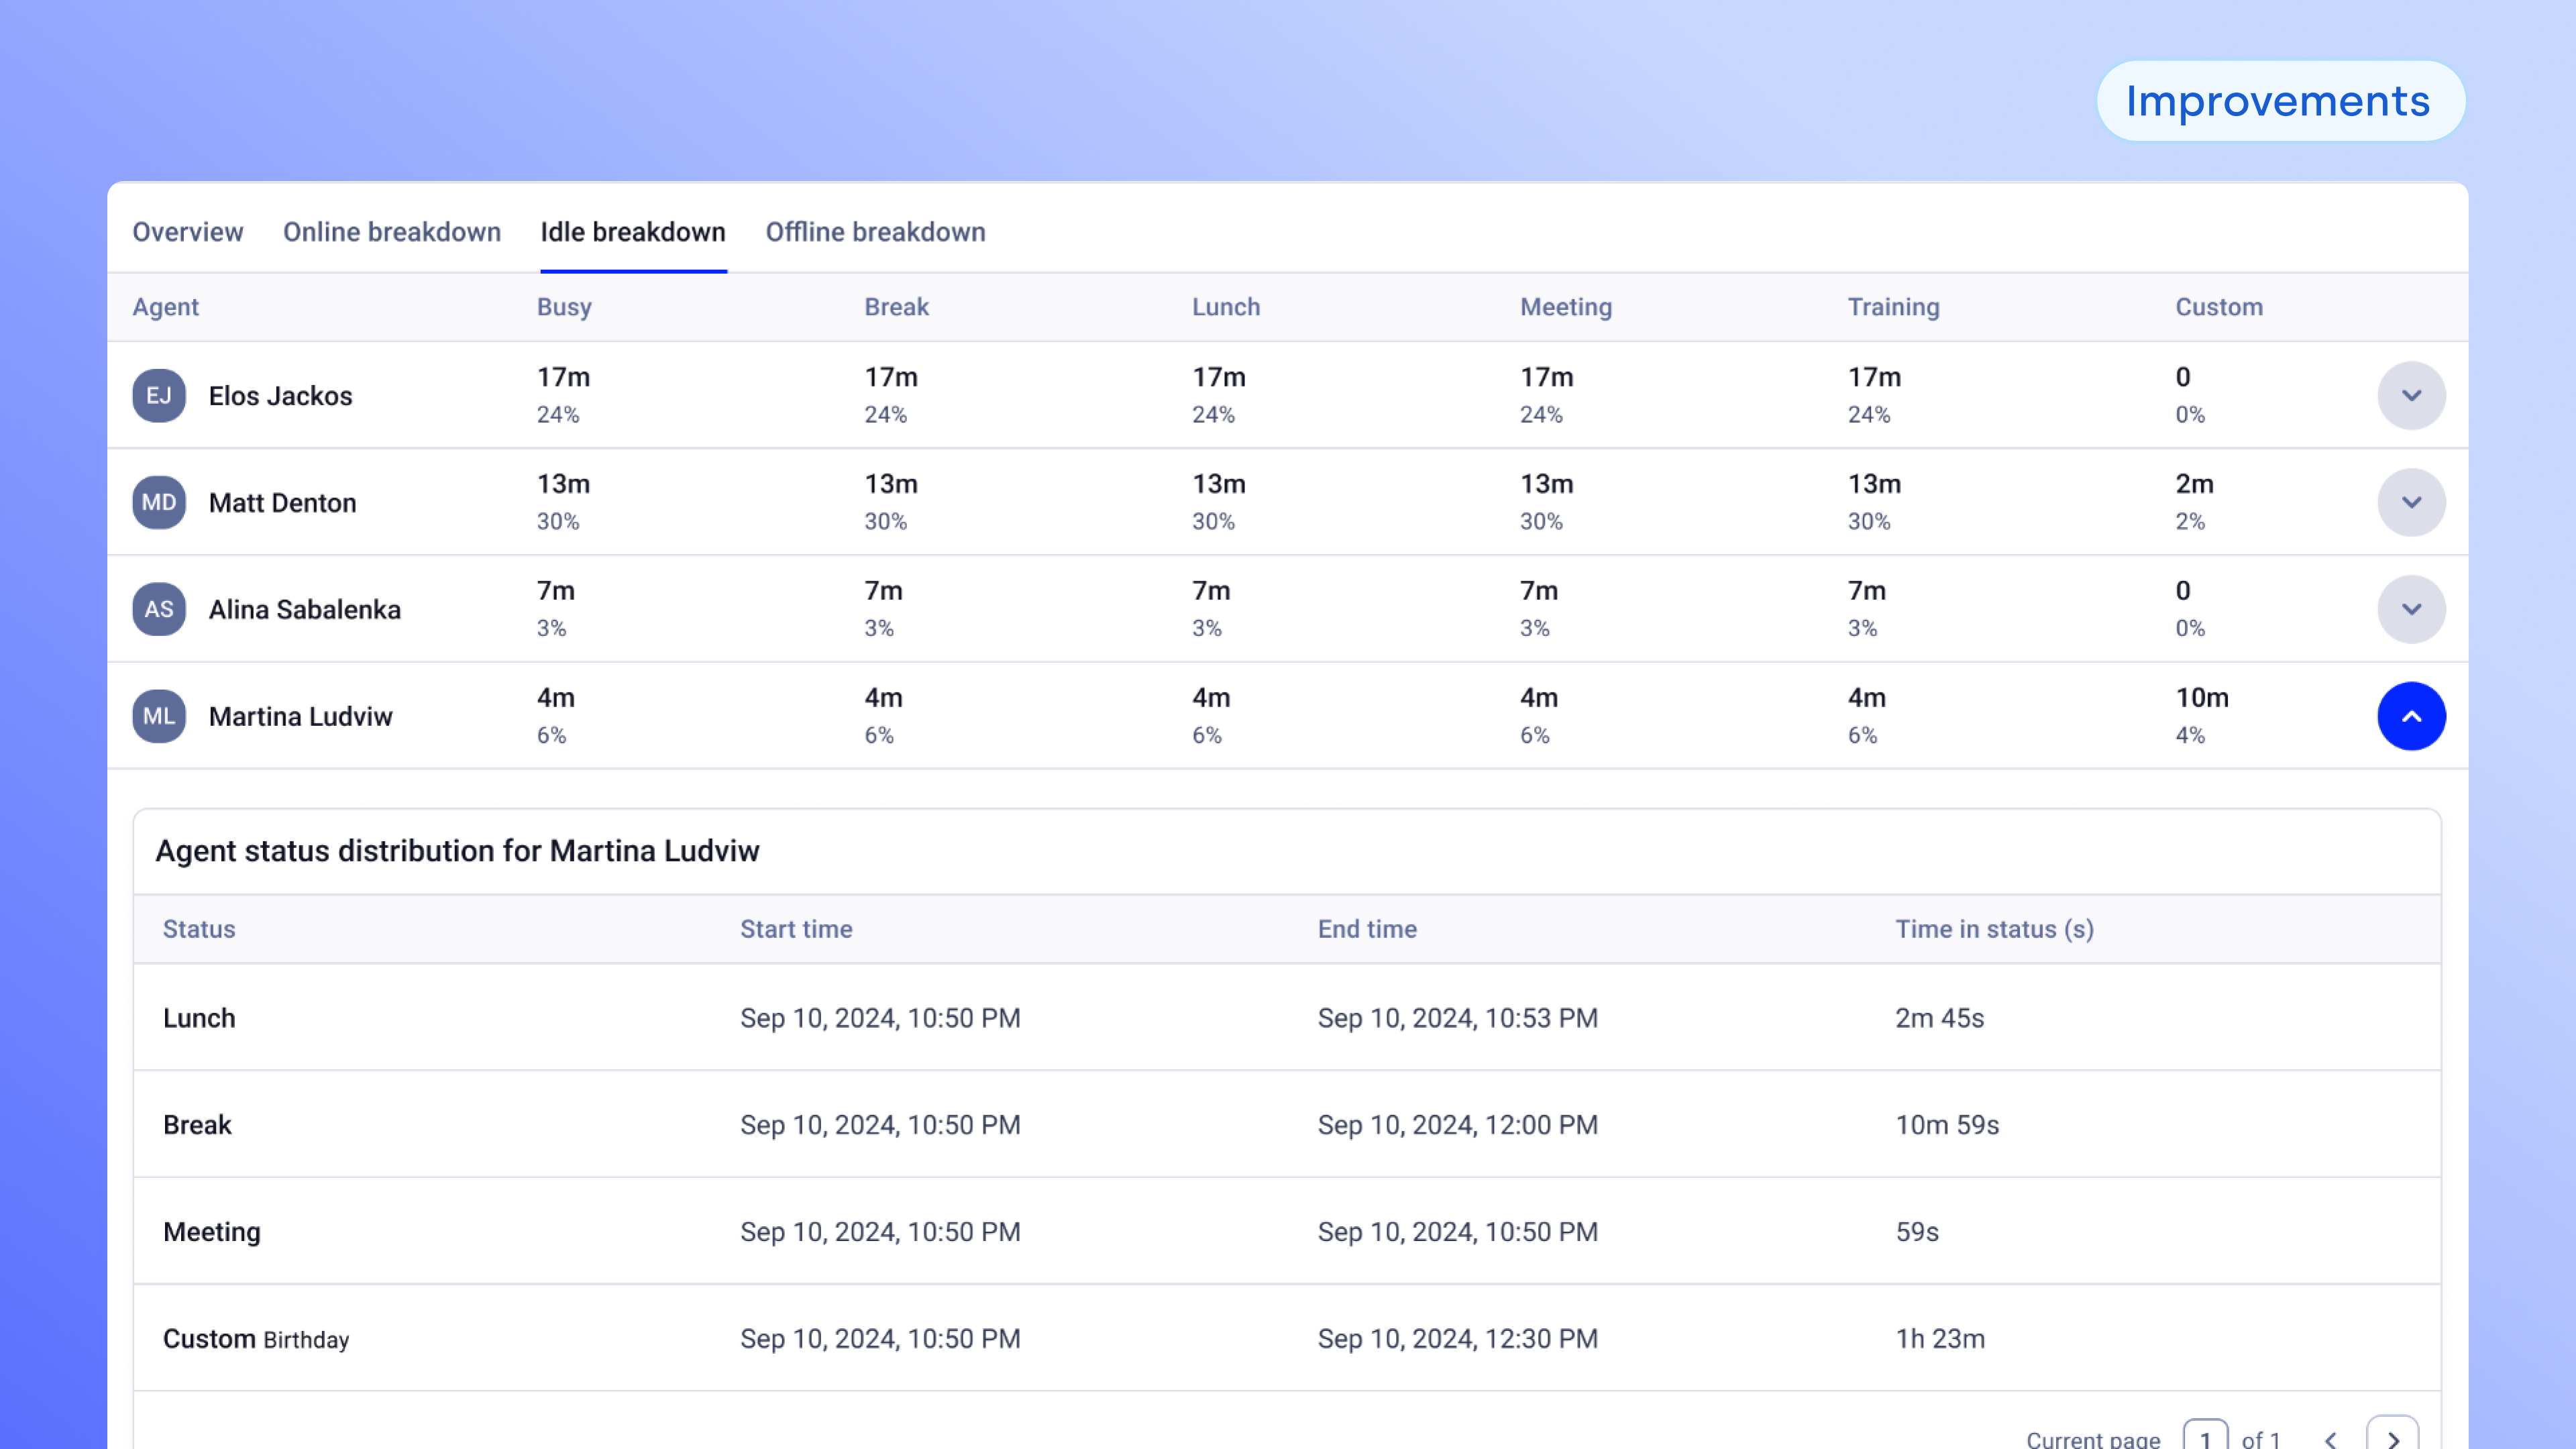Expand Alina Sabalenka row details
This screenshot has height=1449, width=2576.
[2411, 609]
